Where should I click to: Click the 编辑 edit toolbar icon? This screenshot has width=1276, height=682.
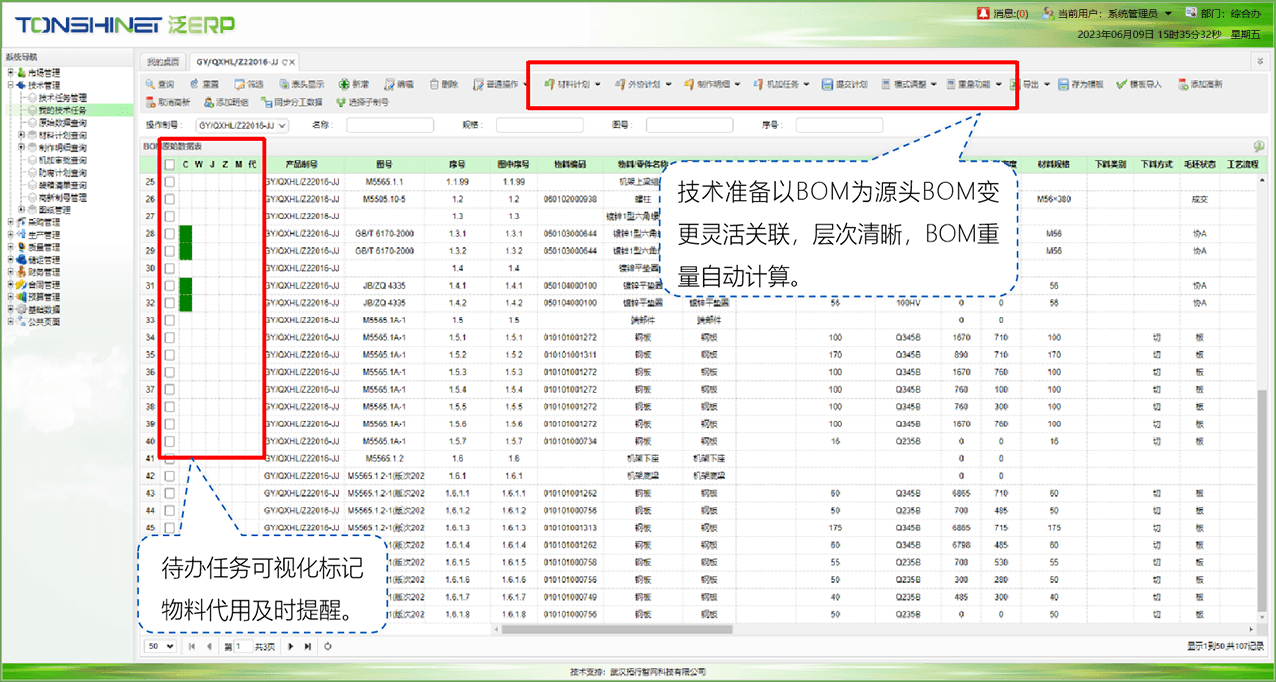(x=389, y=85)
